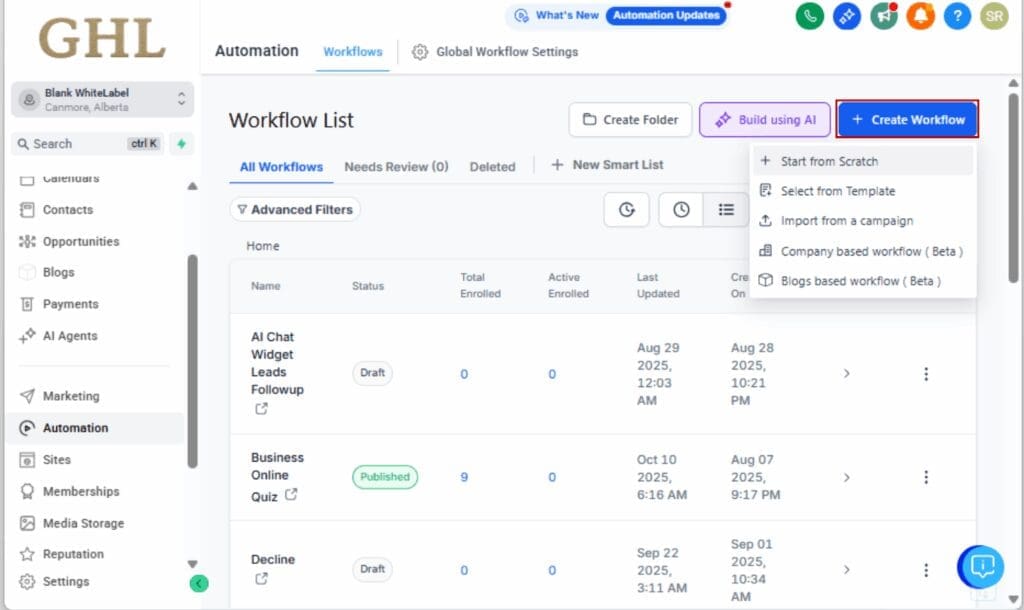Click the blue help question mark icon
1024x610 pixels.
957,16
